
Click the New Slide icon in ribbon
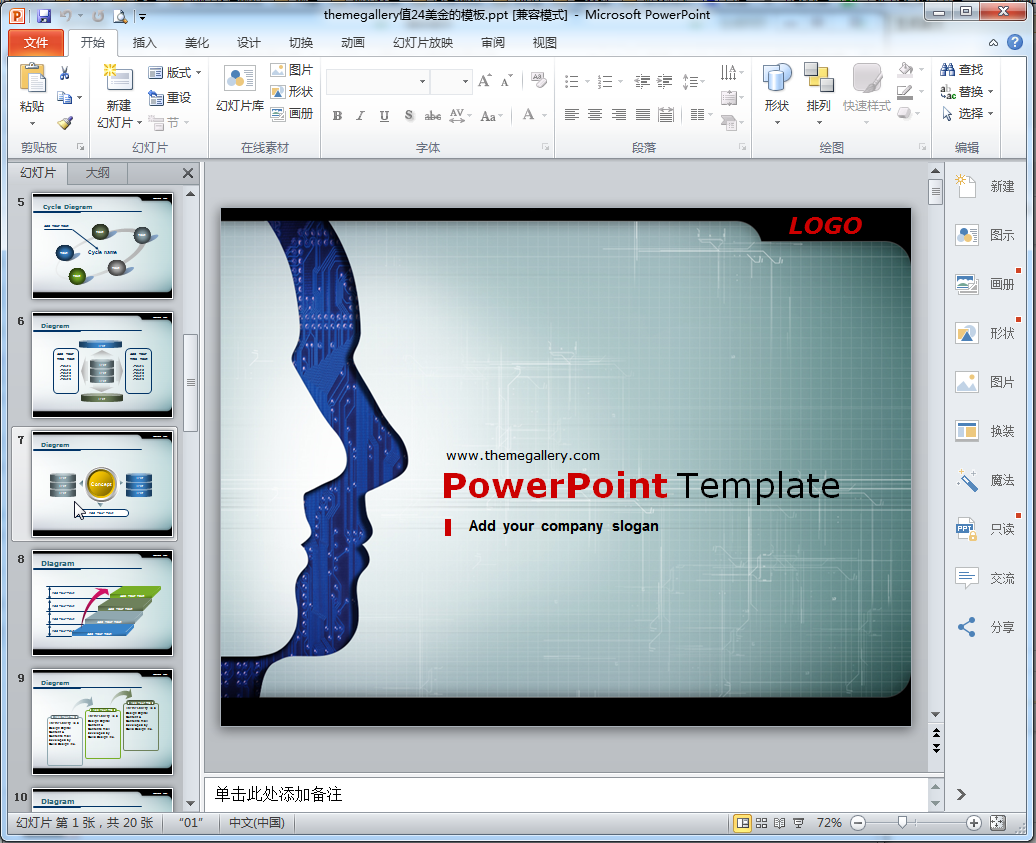[118, 77]
